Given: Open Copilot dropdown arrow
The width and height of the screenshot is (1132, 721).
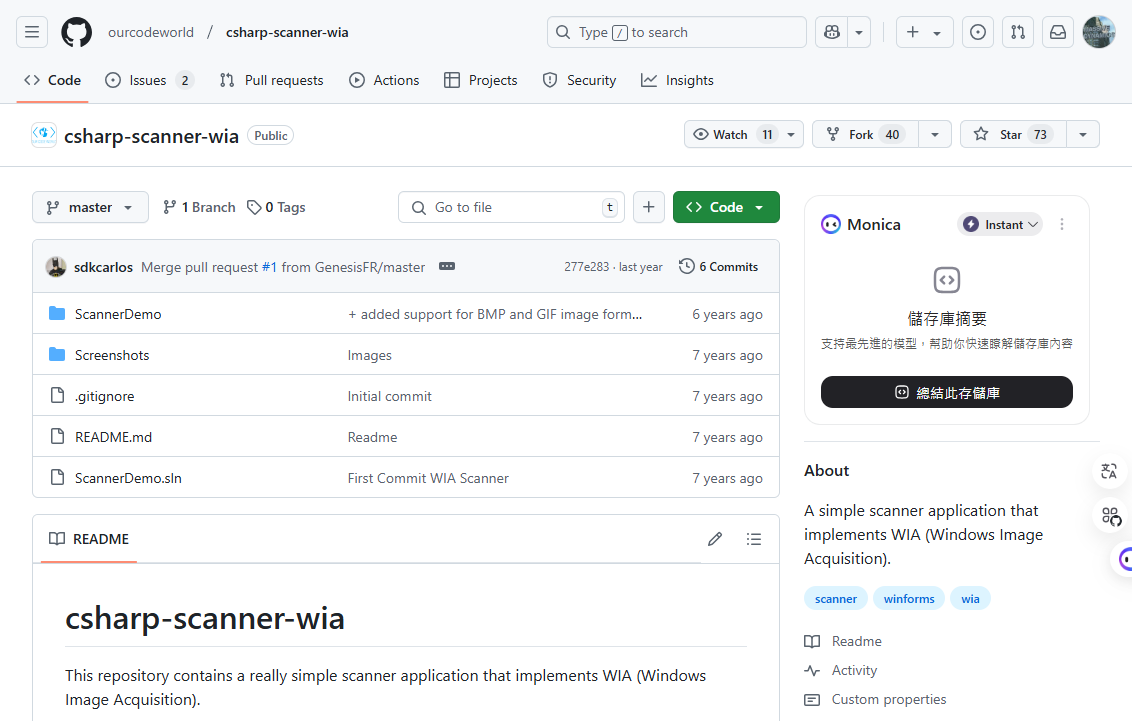Looking at the screenshot, I should coord(859,32).
